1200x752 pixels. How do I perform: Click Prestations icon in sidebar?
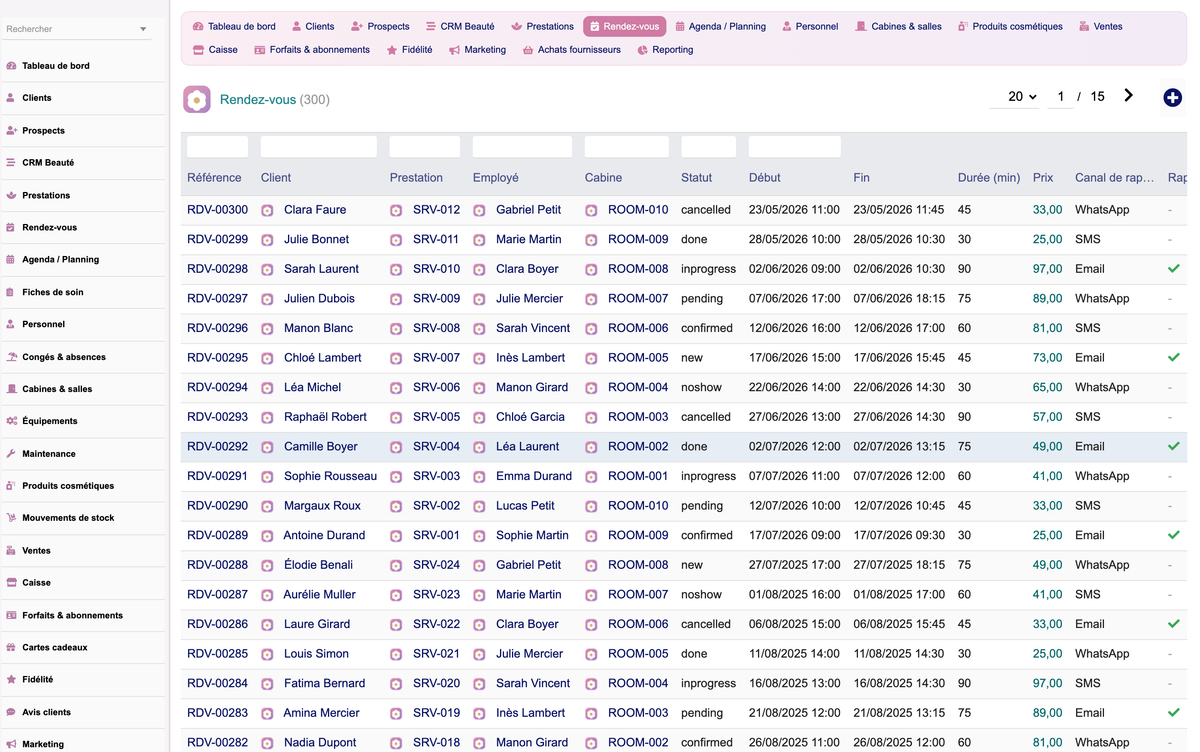tap(11, 195)
